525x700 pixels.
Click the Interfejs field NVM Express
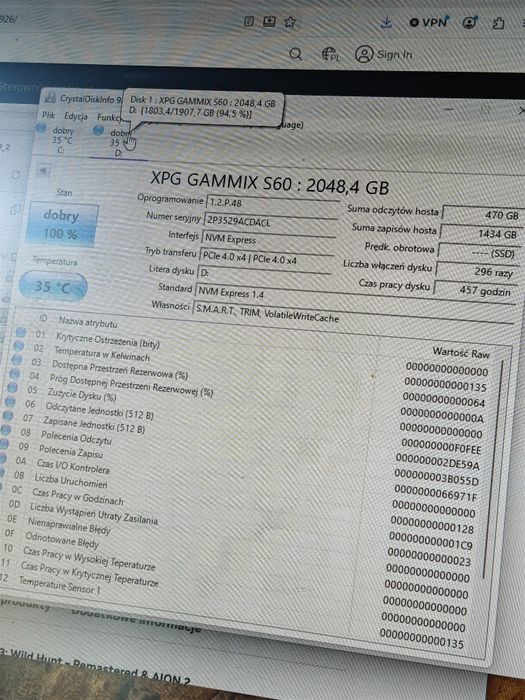268,242
